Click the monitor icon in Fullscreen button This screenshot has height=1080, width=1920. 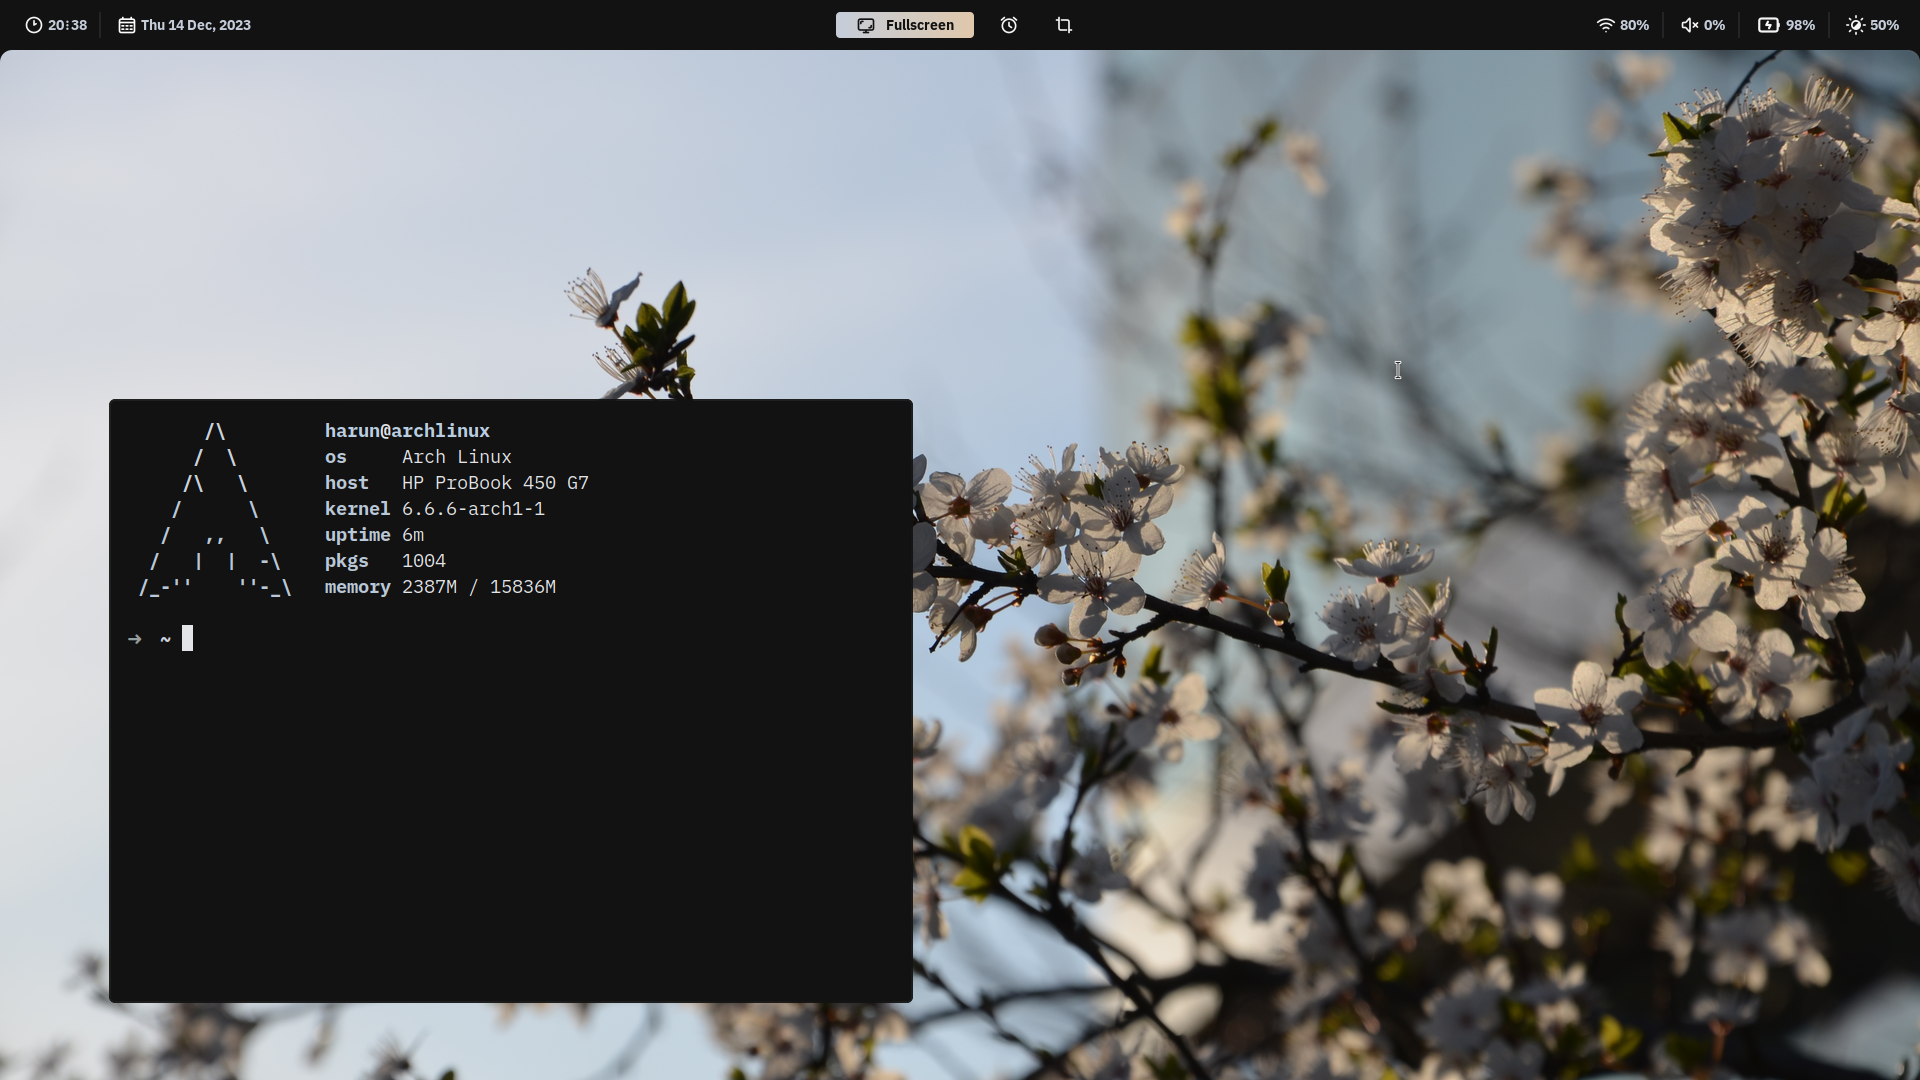point(866,25)
